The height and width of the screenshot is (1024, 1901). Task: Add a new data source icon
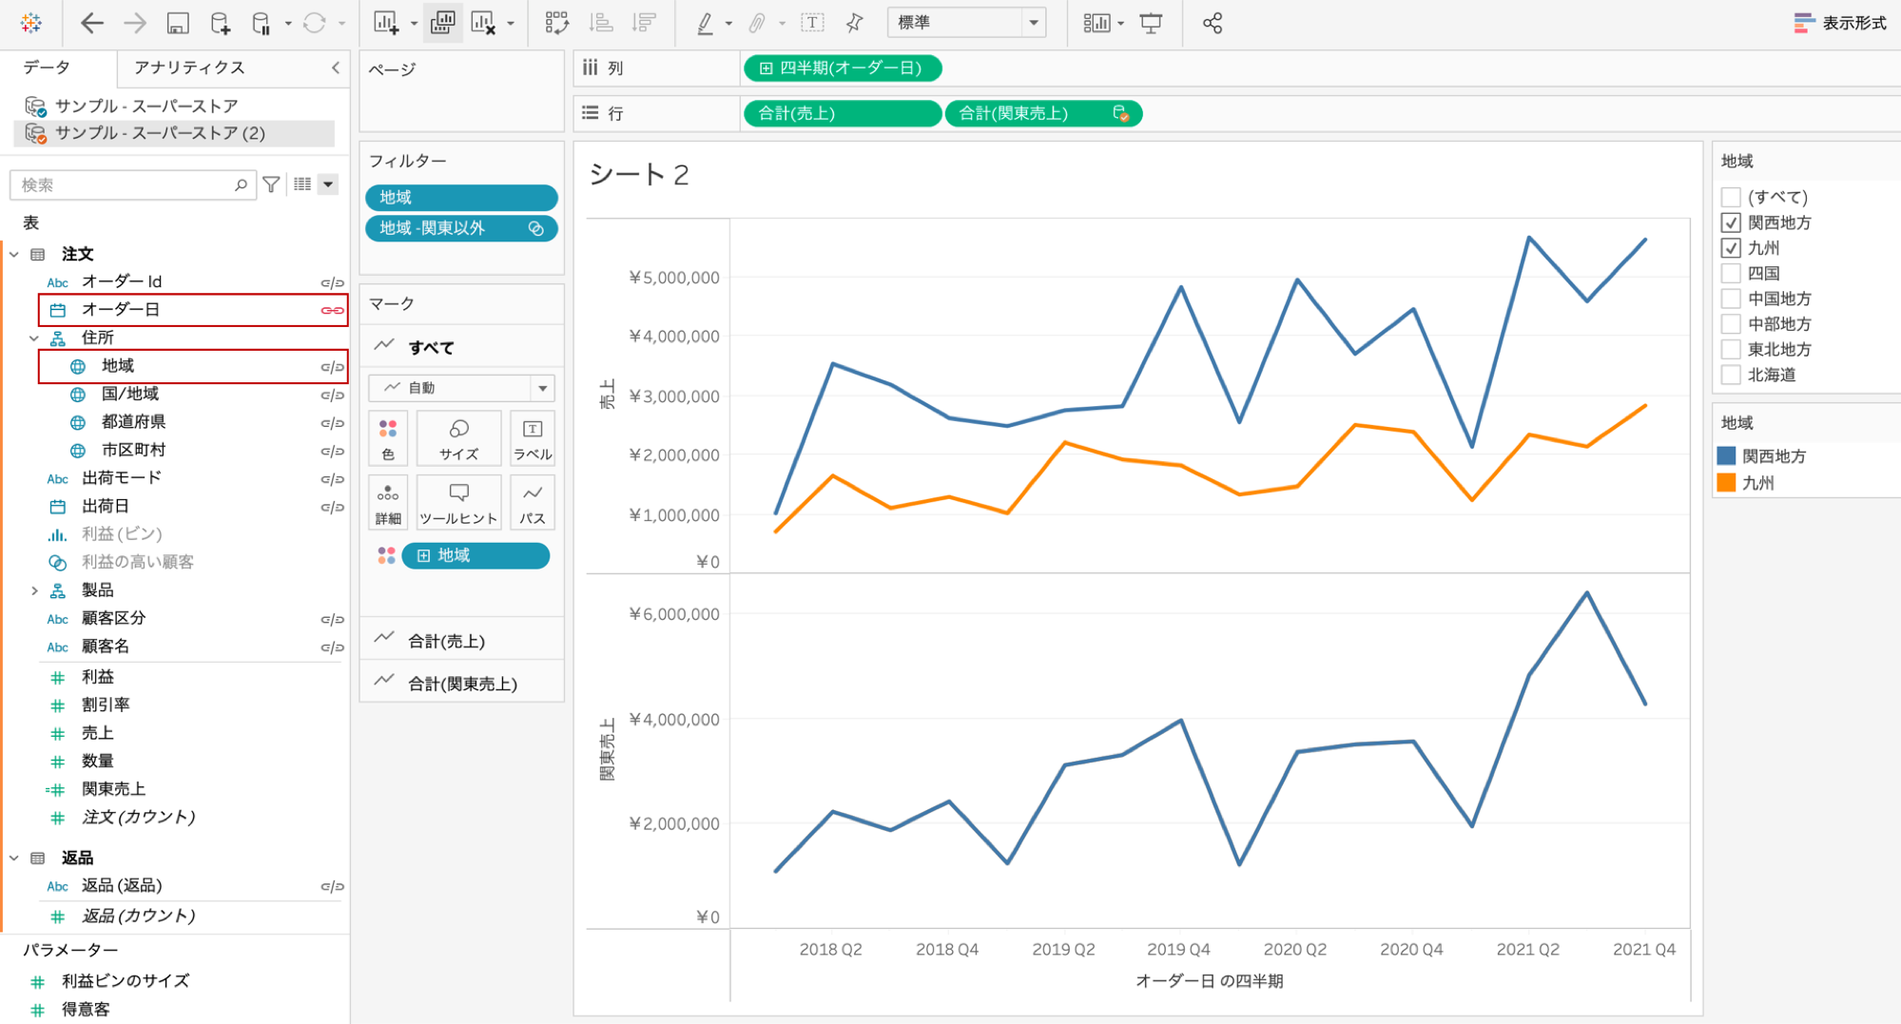(x=220, y=23)
